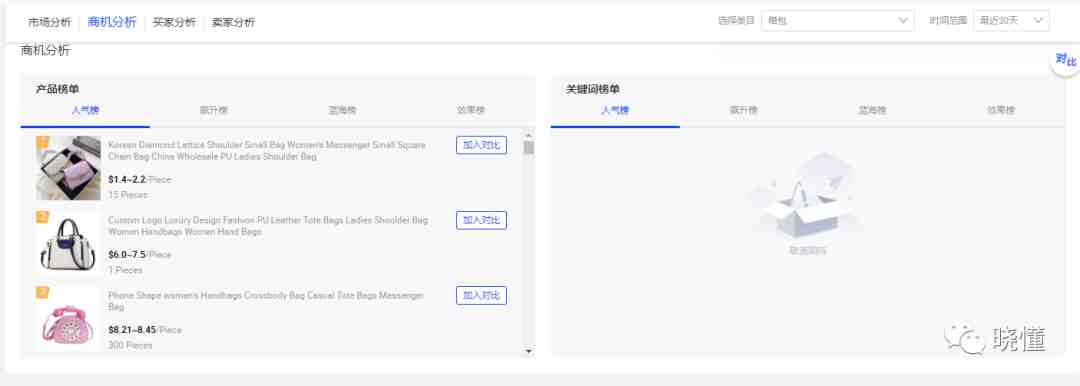Click the rank 2 badge on tote bag product
This screenshot has height=386, width=1080.
(42, 218)
